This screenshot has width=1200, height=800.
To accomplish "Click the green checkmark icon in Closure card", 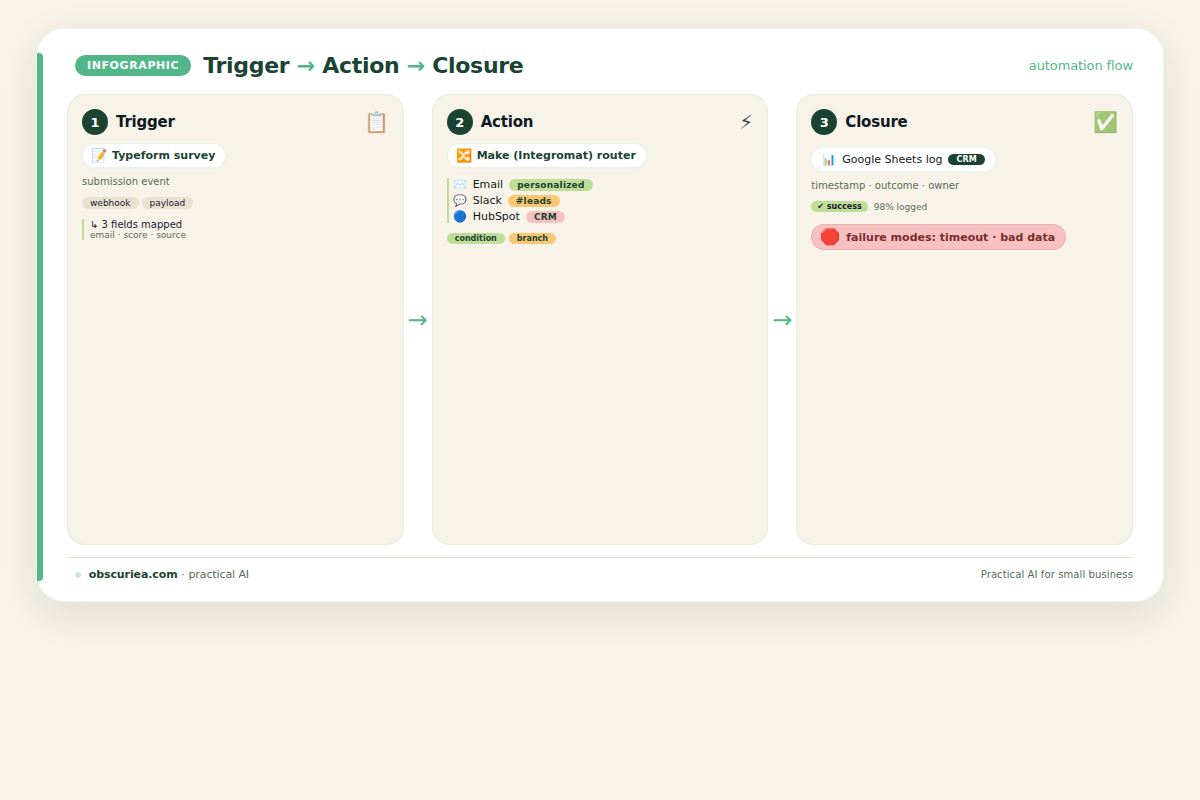I will [x=1105, y=122].
